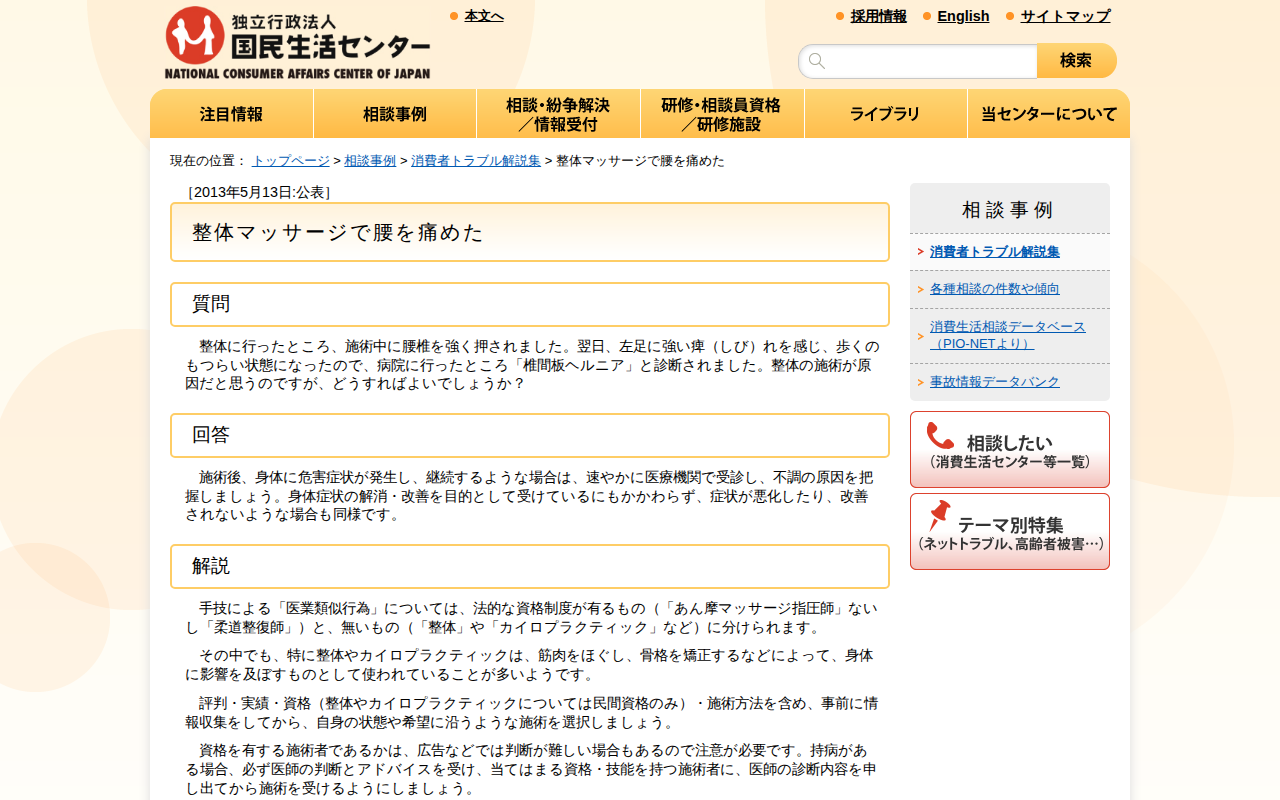Focus the site search input field
Image resolution: width=1280 pixels, height=800 pixels.
pos(918,61)
